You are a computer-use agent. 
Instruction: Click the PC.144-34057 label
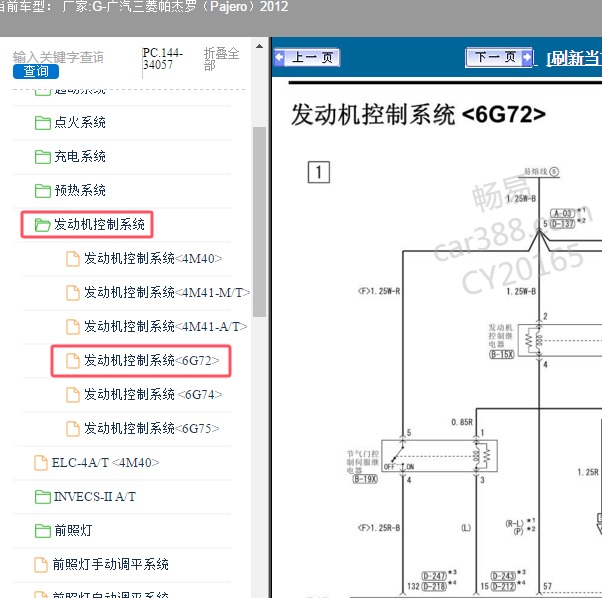pos(162,59)
